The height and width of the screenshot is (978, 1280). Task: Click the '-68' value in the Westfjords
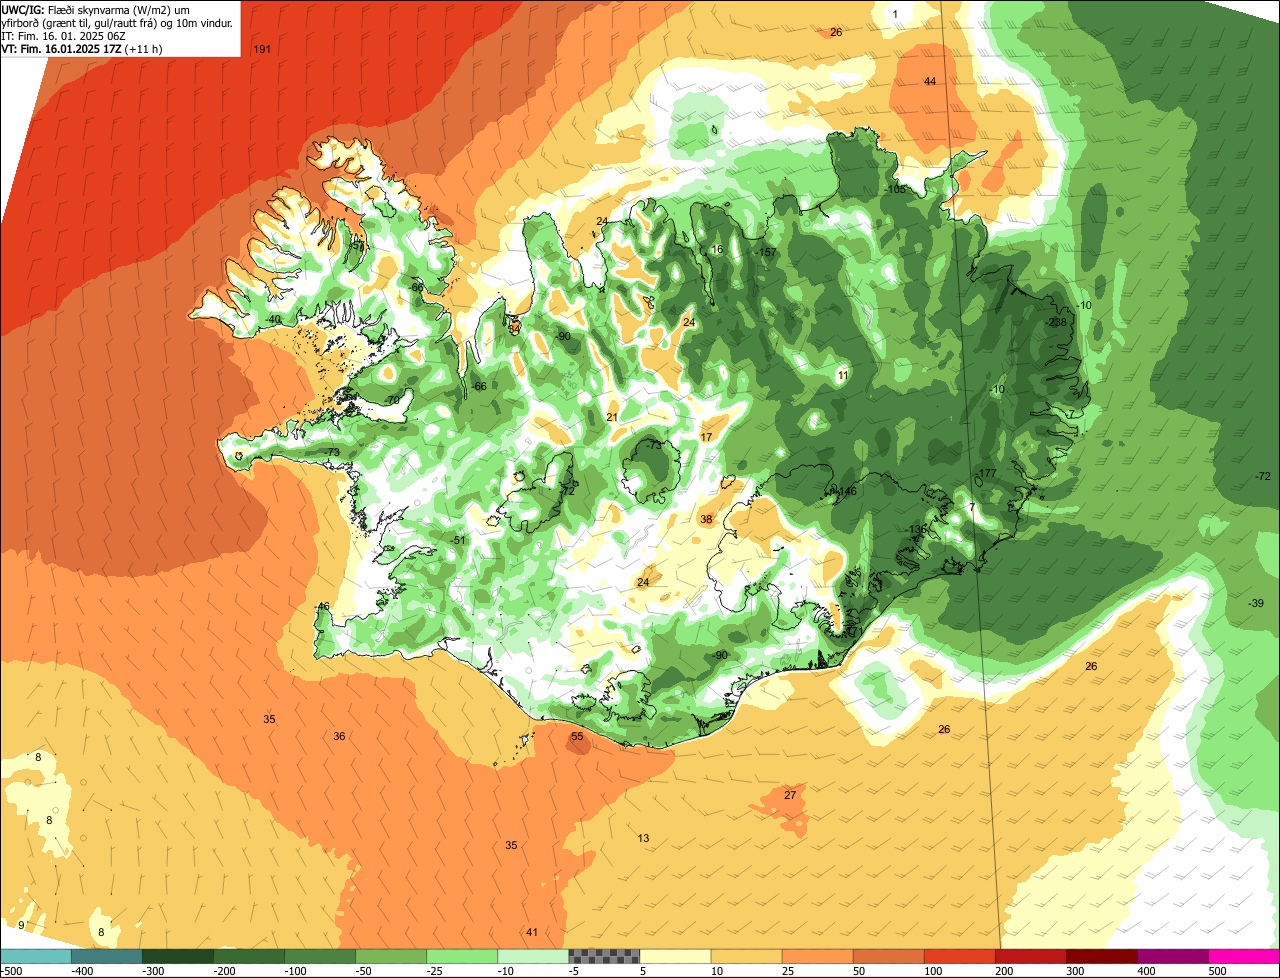click(416, 288)
